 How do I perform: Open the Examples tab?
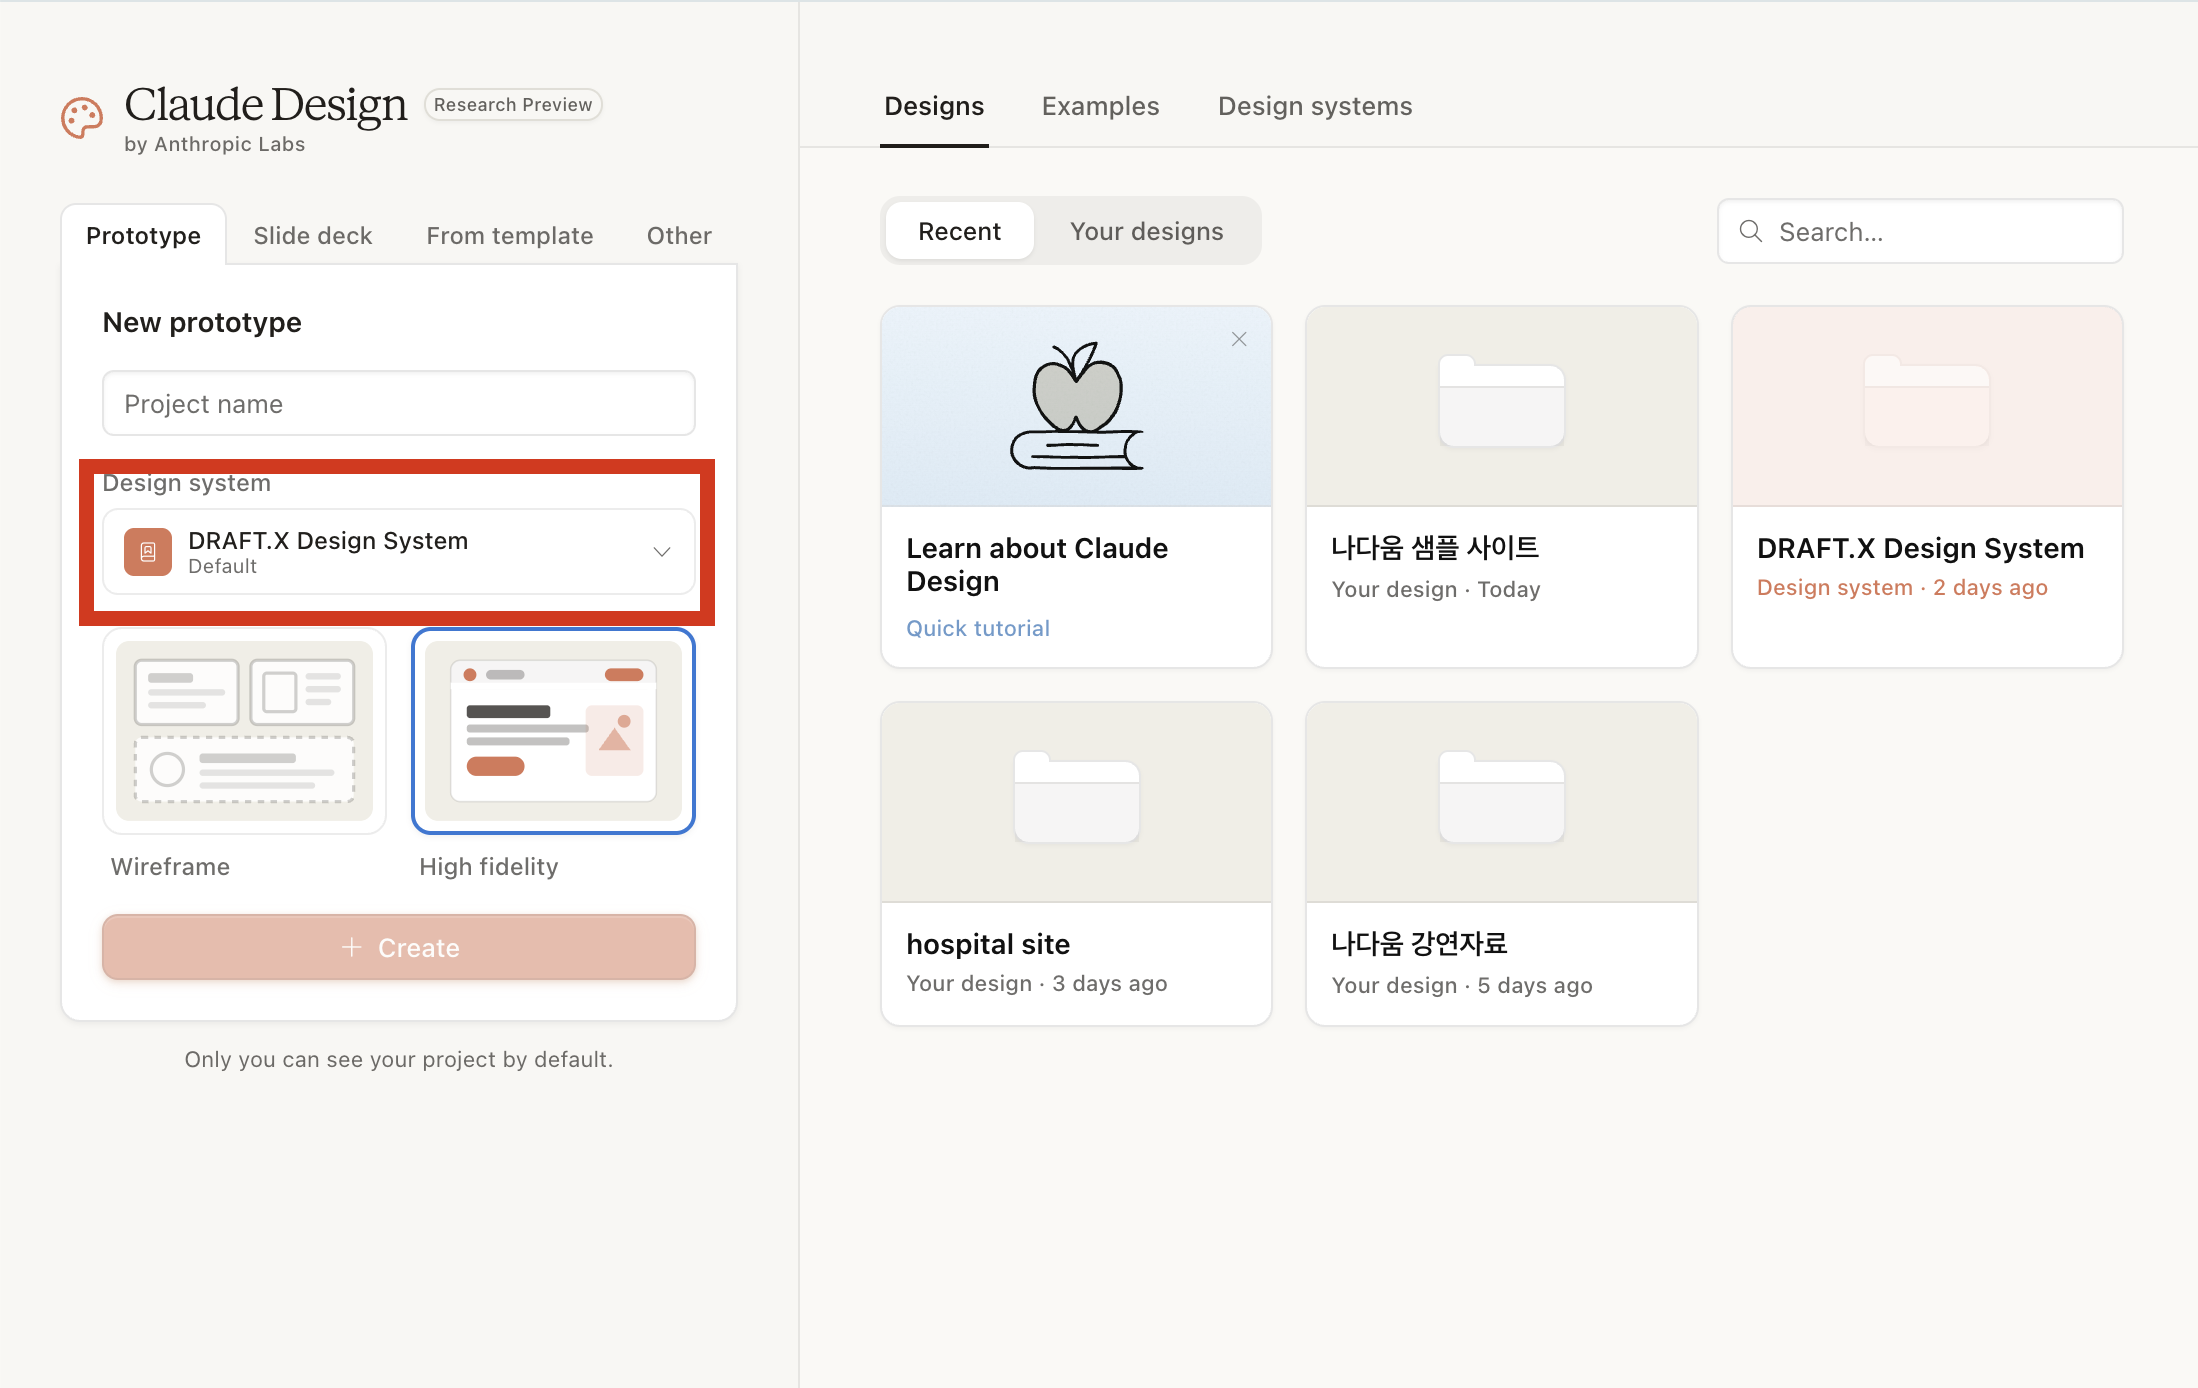tap(1100, 106)
